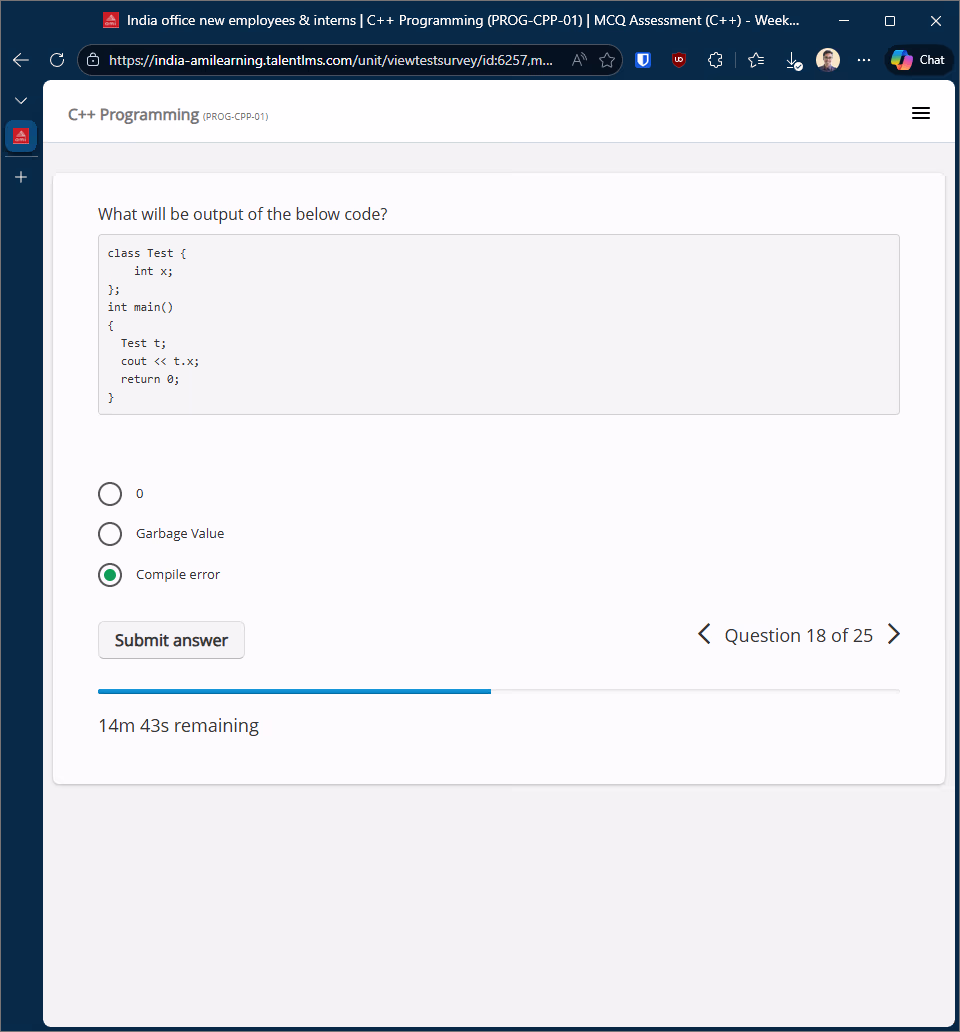This screenshot has height=1032, width=960.
Task: Click the browser back arrow
Action: point(21,60)
